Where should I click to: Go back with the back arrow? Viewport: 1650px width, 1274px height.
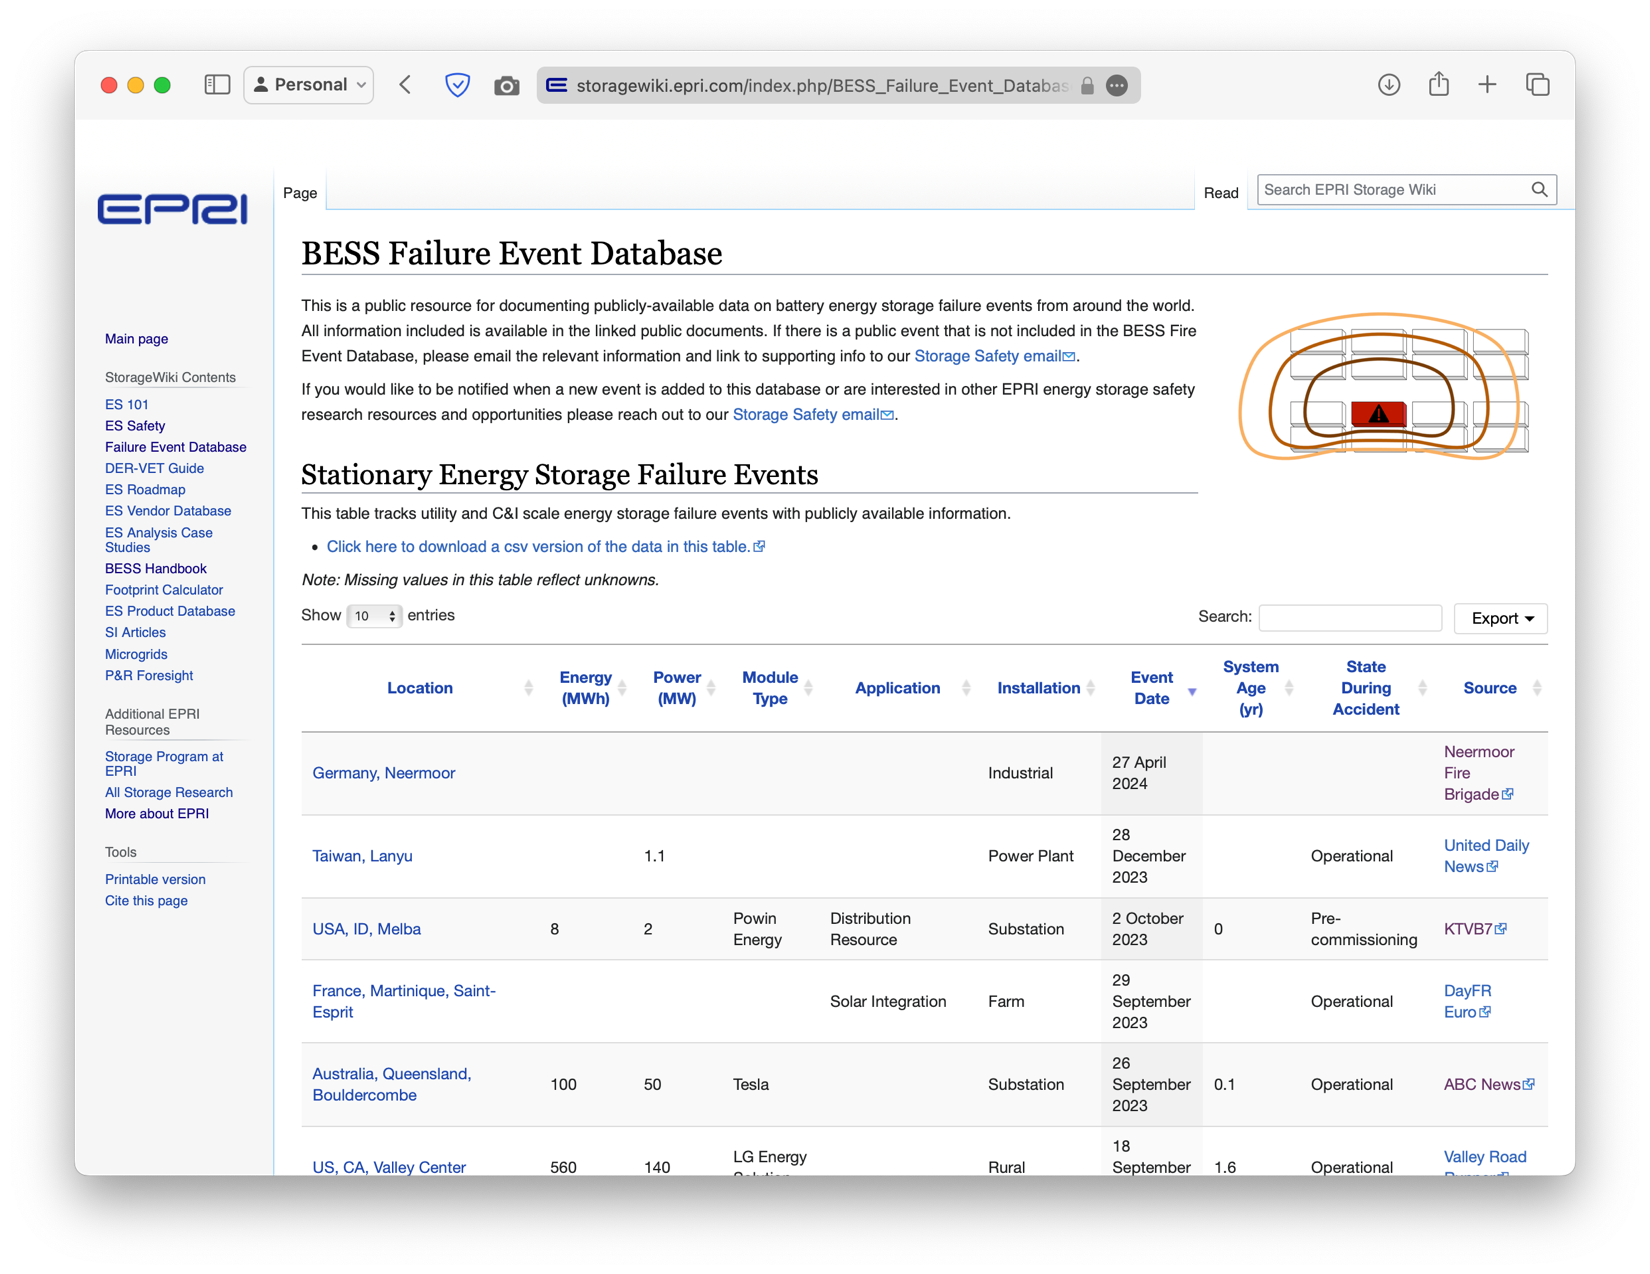coord(406,85)
